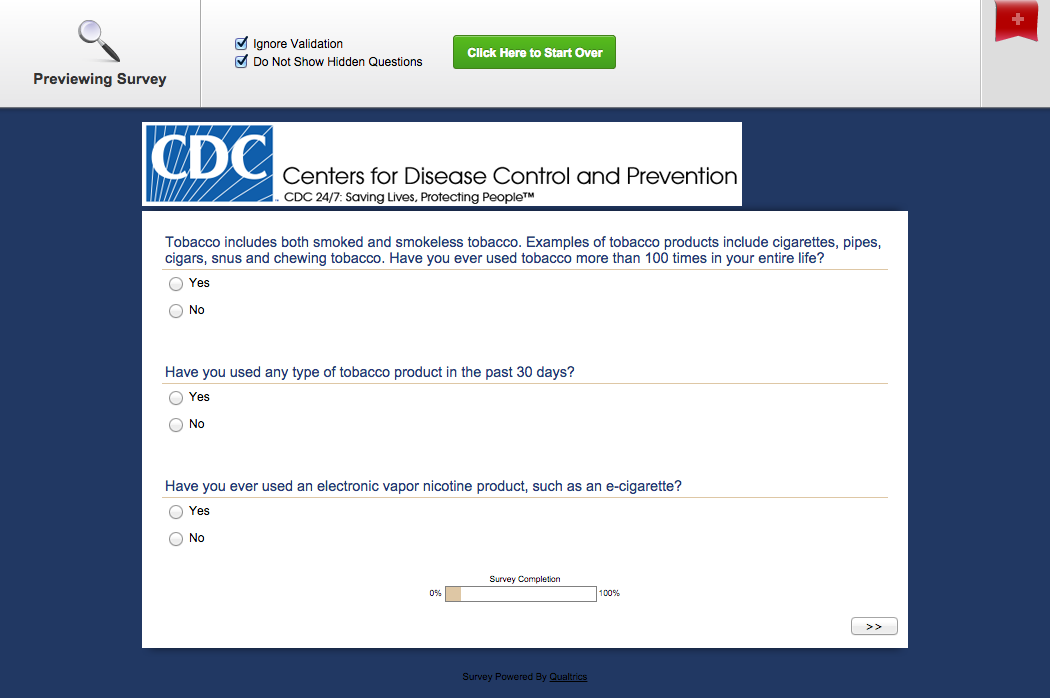1050x698 pixels.
Task: Select Yes for tobacco used 100 times question
Action: [176, 284]
